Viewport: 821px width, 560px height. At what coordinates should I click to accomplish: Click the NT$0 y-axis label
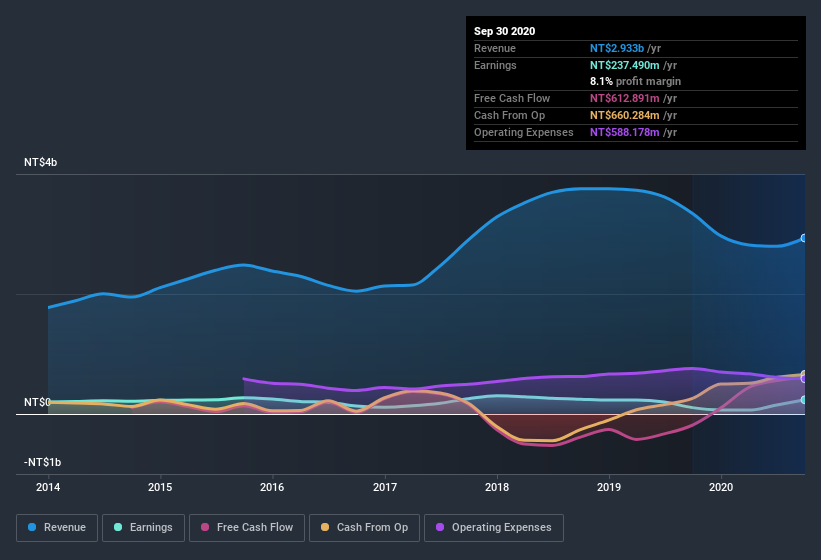coord(37,402)
